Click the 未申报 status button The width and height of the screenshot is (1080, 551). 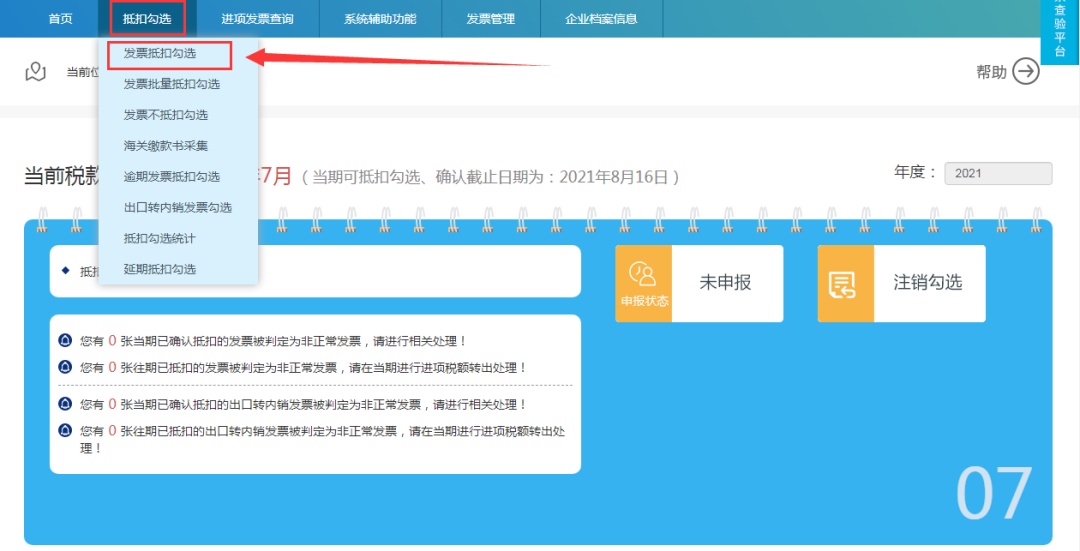pyautogui.click(x=725, y=283)
